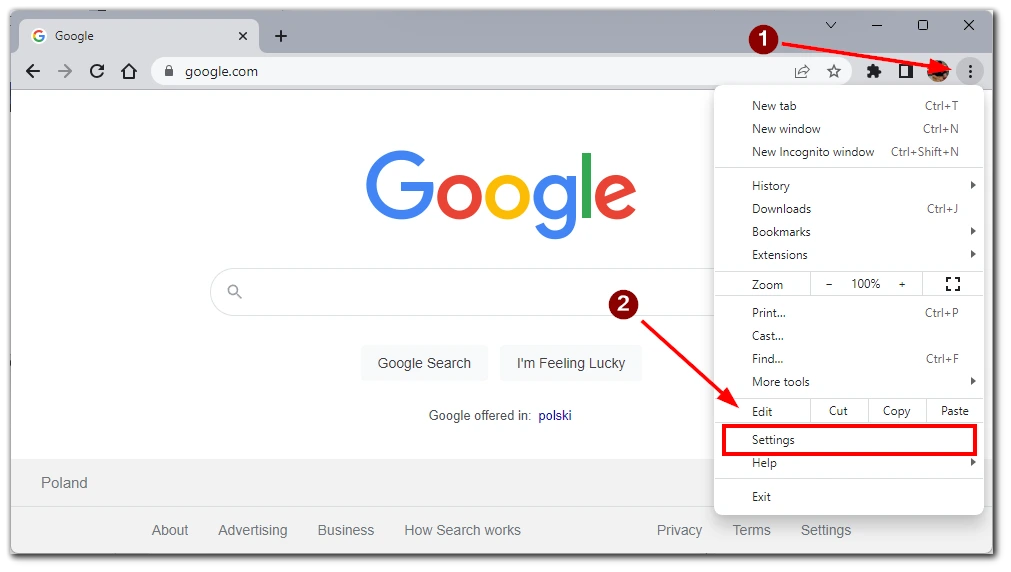Switch language via polski link
This screenshot has height=572, width=1011.
click(555, 416)
